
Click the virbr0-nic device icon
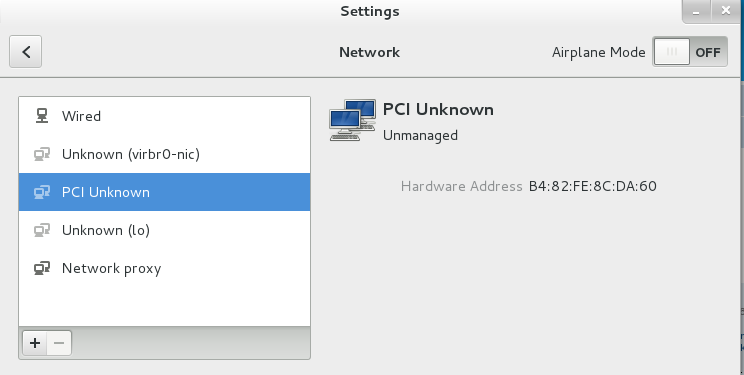pyautogui.click(x=42, y=154)
